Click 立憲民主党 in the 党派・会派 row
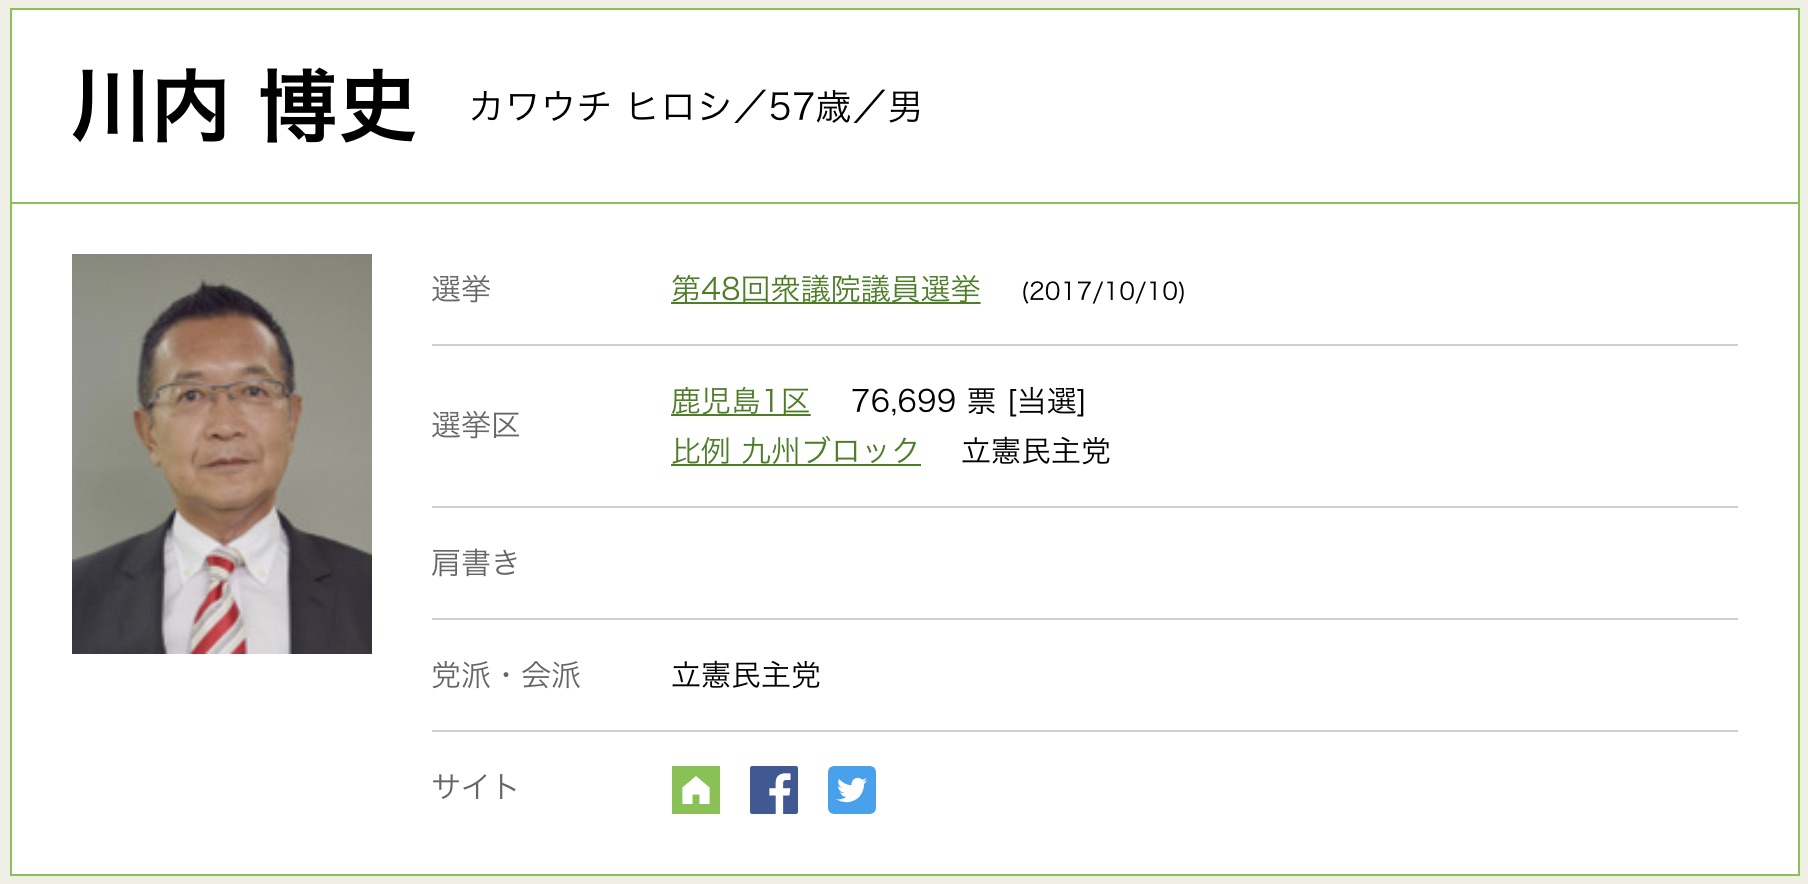Viewport: 1808px width, 884px height. point(745,676)
